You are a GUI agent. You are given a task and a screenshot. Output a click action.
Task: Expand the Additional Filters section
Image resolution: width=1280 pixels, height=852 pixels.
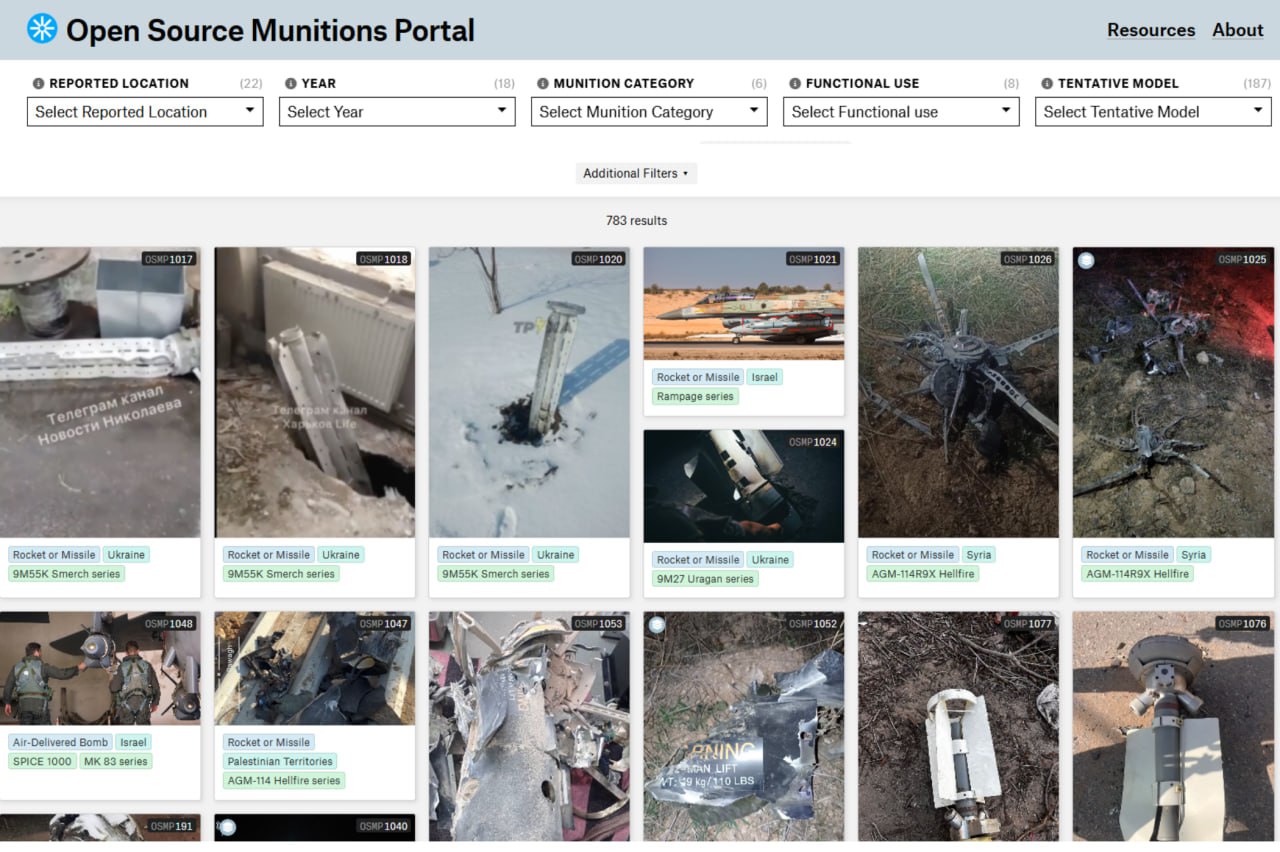636,173
